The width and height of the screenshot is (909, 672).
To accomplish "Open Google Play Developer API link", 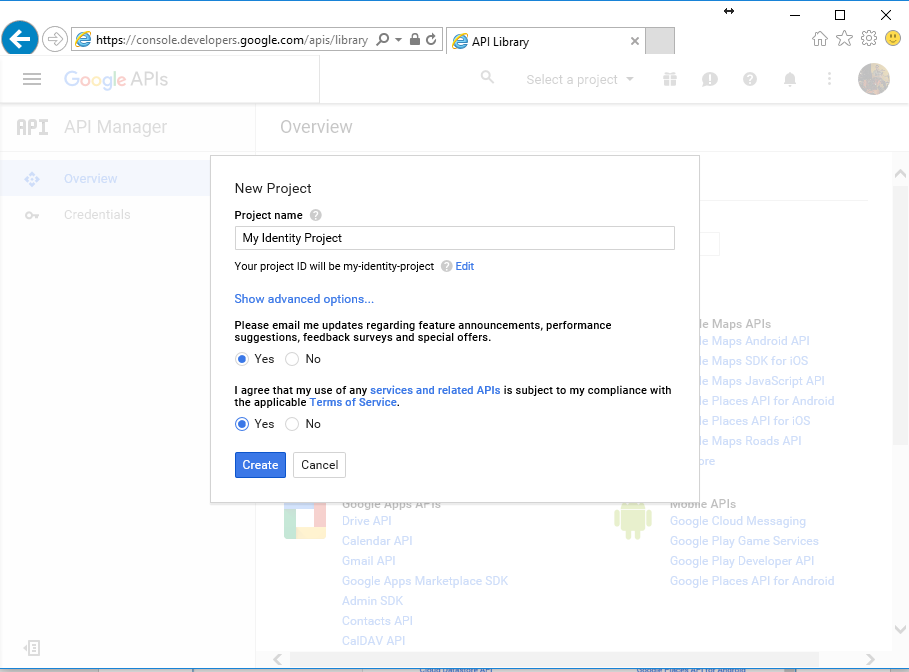I will point(741,561).
